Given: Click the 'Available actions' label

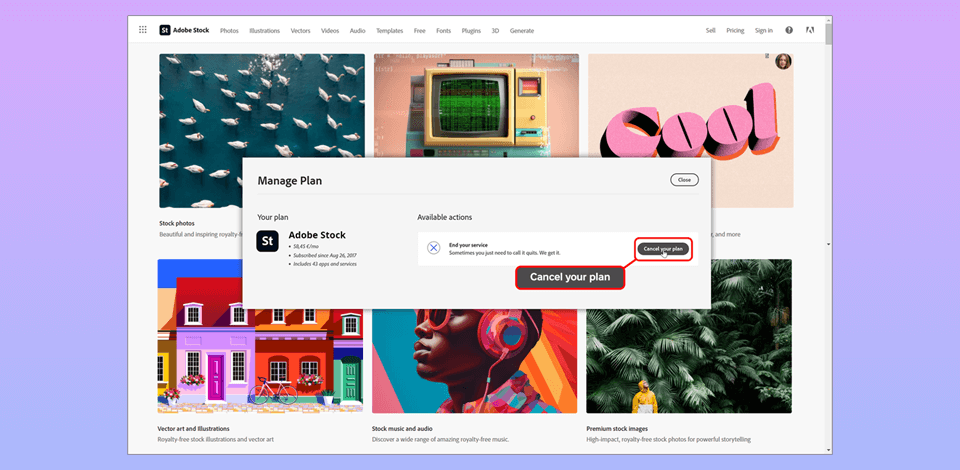Looking at the screenshot, I should [x=444, y=217].
